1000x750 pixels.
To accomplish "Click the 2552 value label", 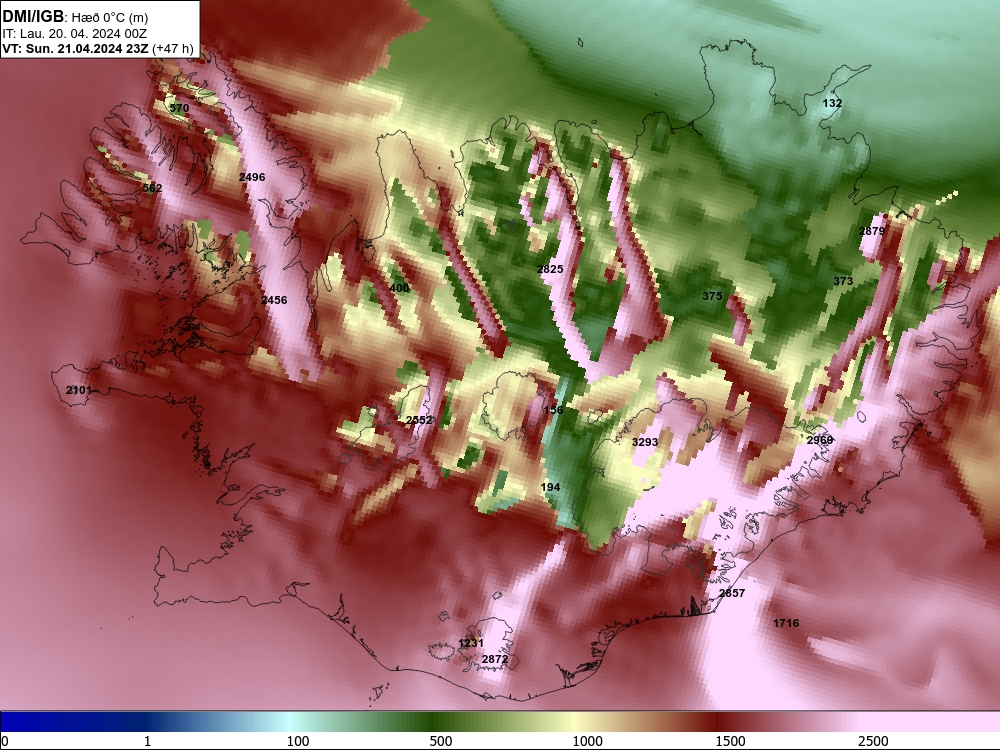I will pyautogui.click(x=419, y=420).
